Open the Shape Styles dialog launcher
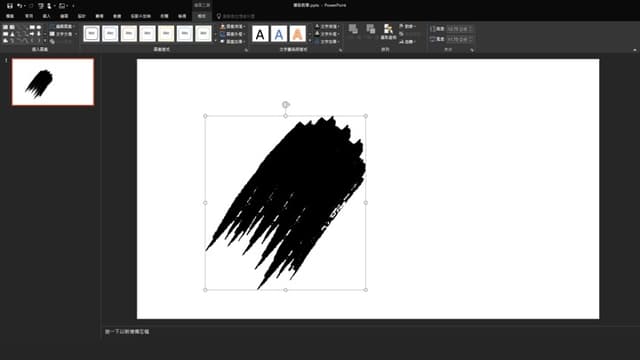The height and width of the screenshot is (360, 640). coord(246,50)
